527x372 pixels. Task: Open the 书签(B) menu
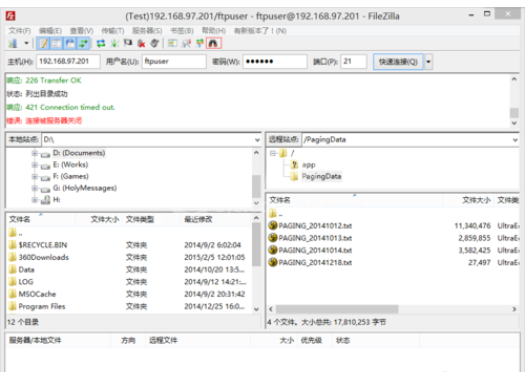pos(182,31)
